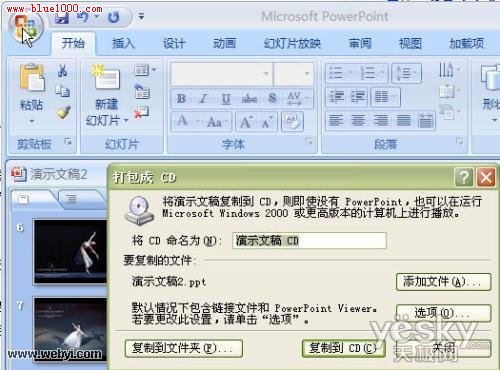Image resolution: width=500 pixels, height=370 pixels.
Task: Click the CD name input field
Action: pyautogui.click(x=309, y=240)
